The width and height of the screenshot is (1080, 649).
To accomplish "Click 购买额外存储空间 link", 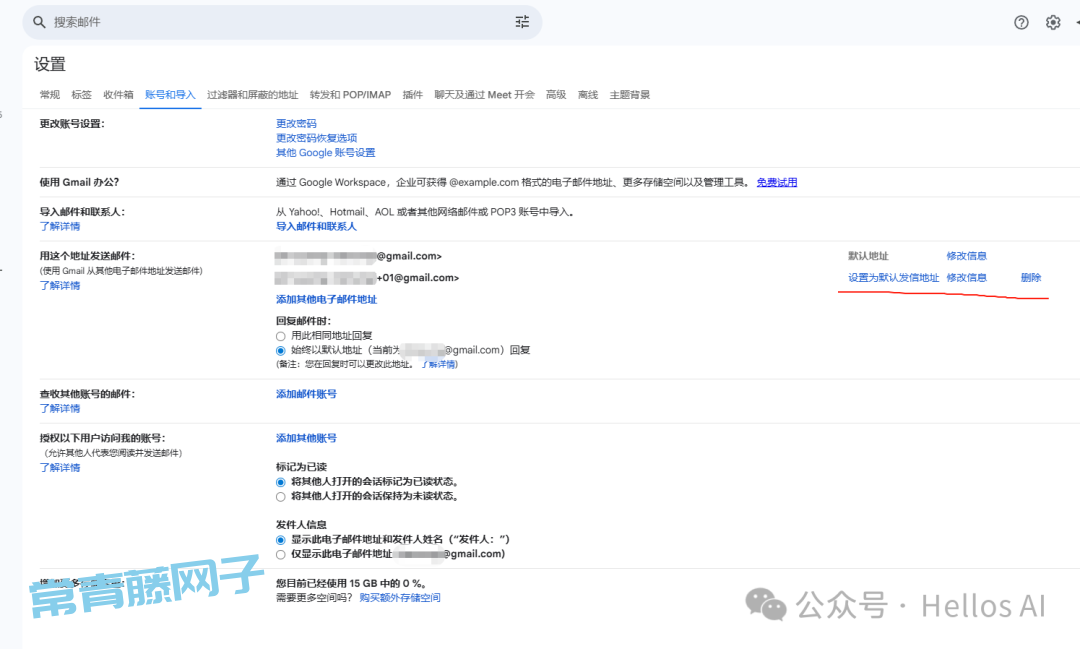I will [400, 598].
